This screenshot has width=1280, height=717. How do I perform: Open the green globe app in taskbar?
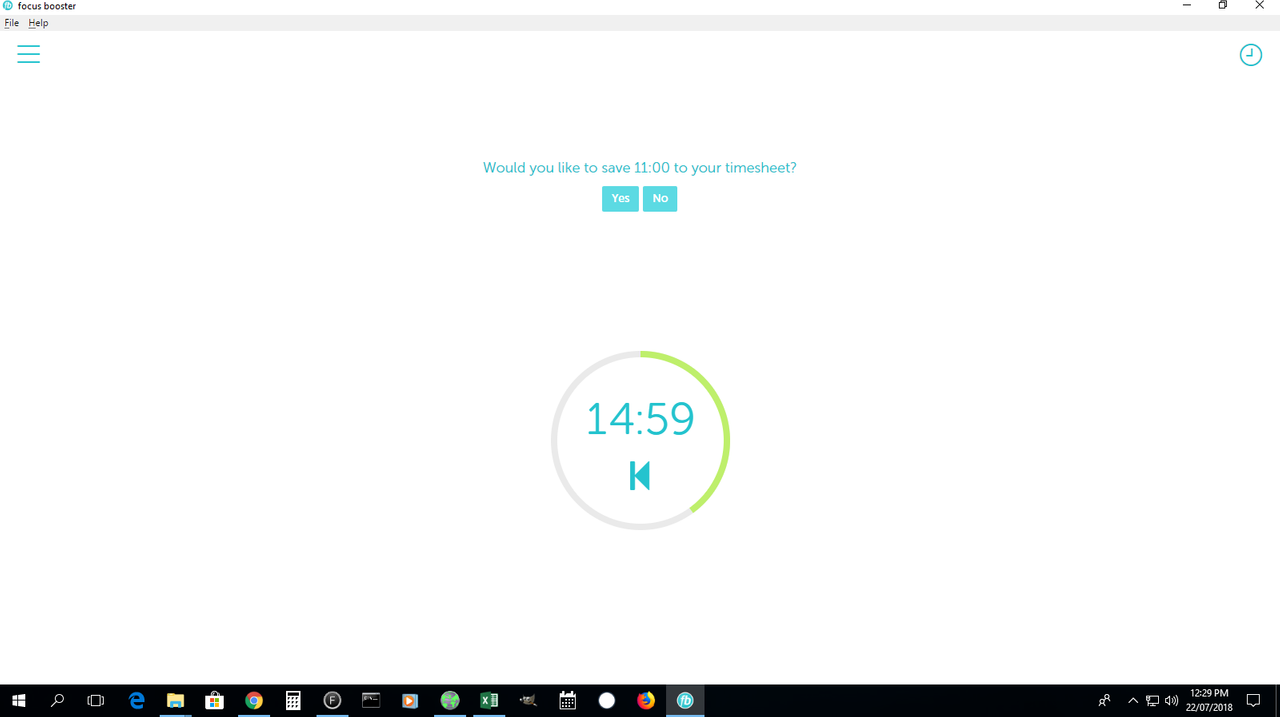coord(450,701)
